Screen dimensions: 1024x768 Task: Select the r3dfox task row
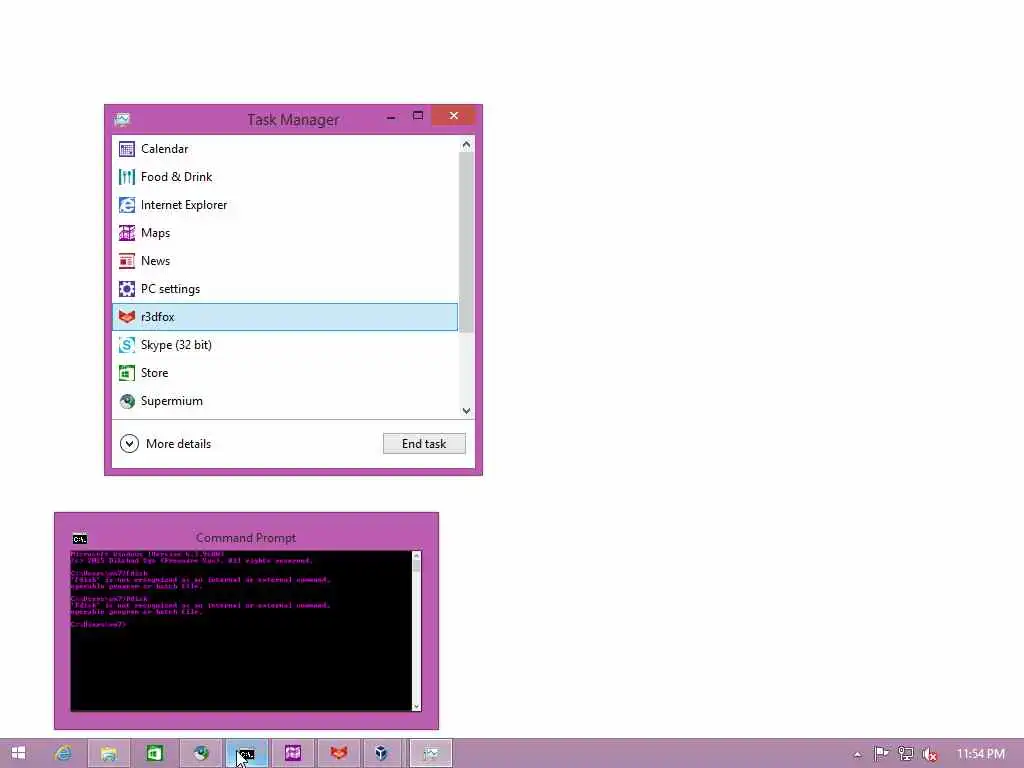coord(285,317)
